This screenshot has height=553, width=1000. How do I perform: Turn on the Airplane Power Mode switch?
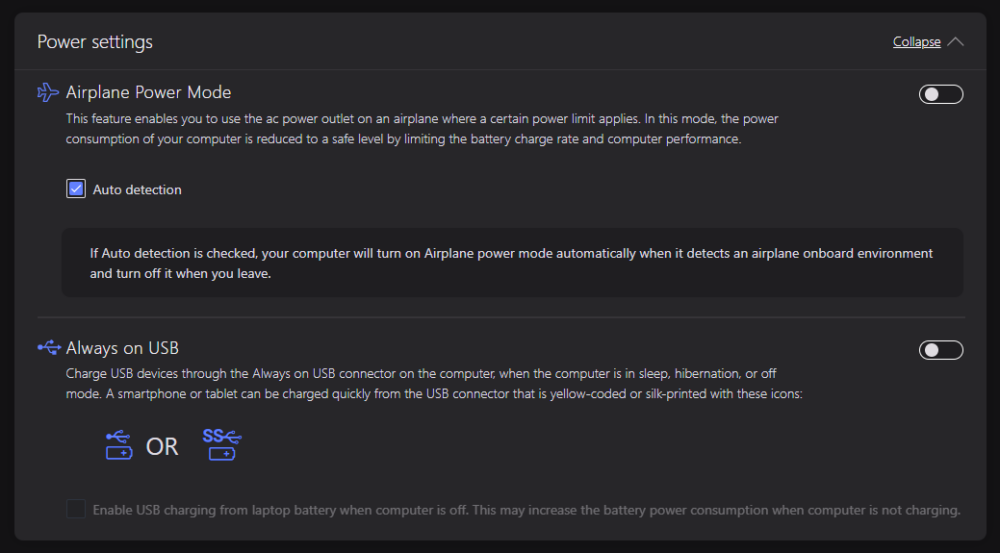(940, 94)
